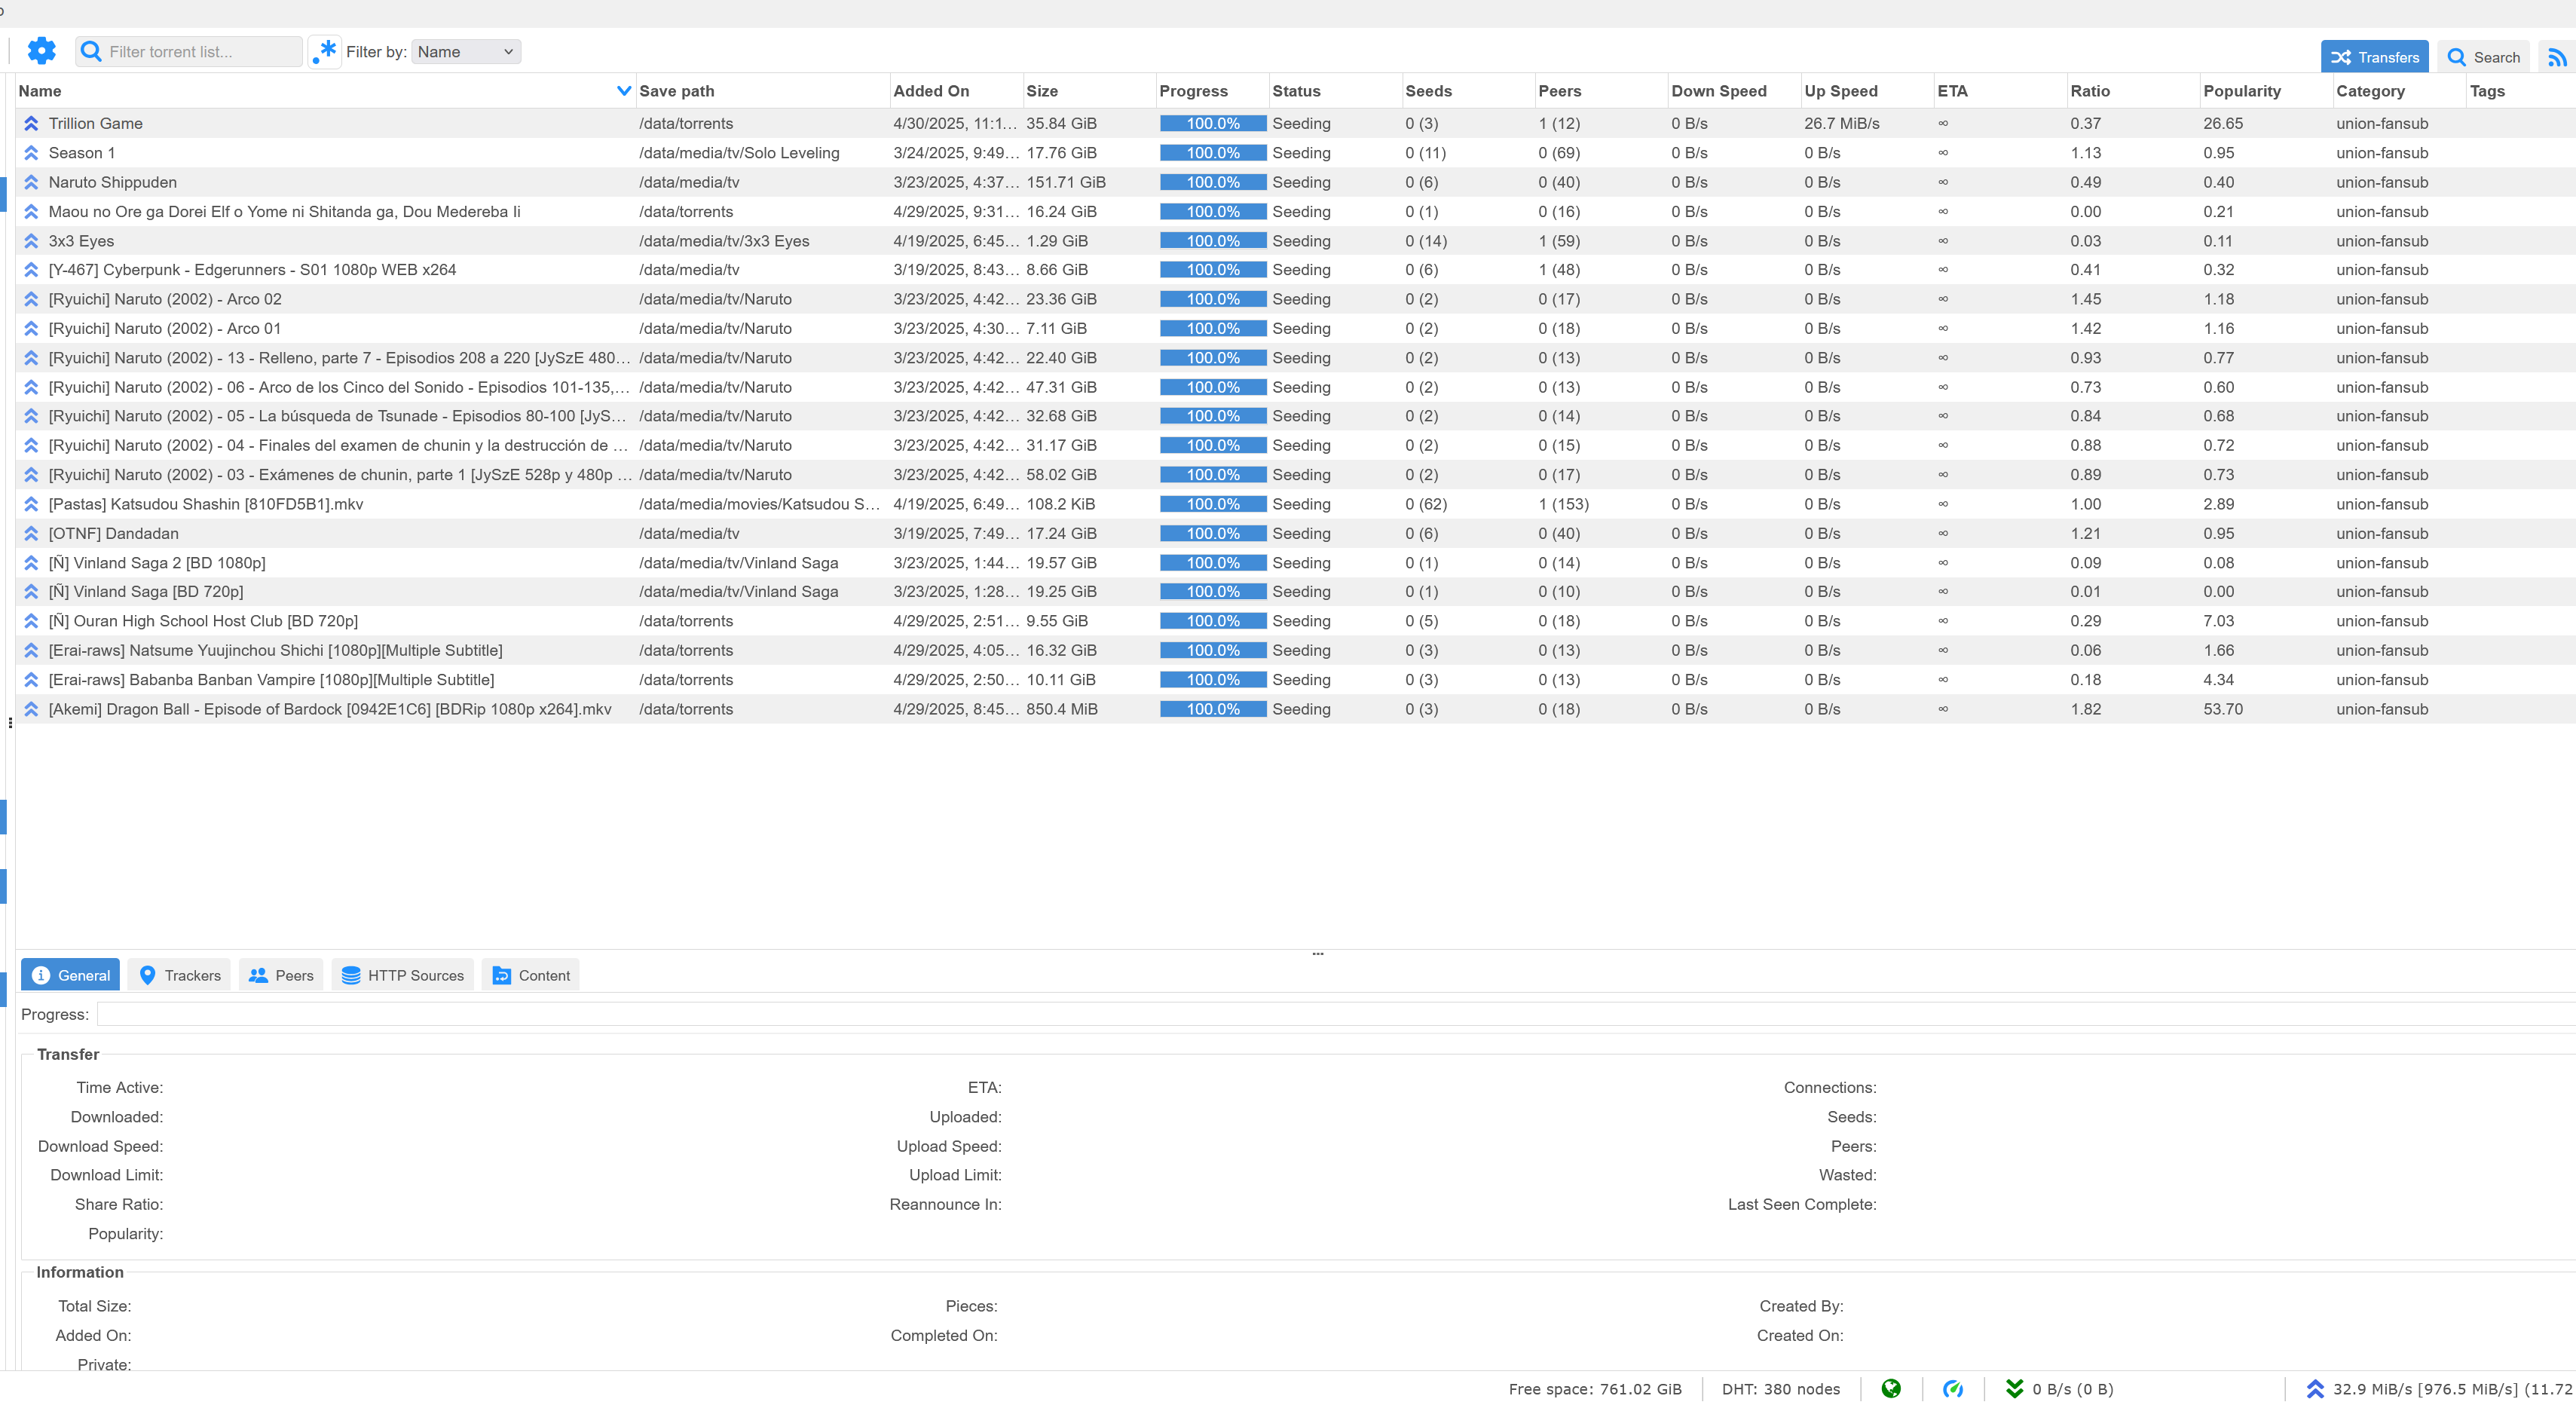The height and width of the screenshot is (1402, 2576).
Task: Click 0 (62) seeds cell
Action: coord(1426,504)
